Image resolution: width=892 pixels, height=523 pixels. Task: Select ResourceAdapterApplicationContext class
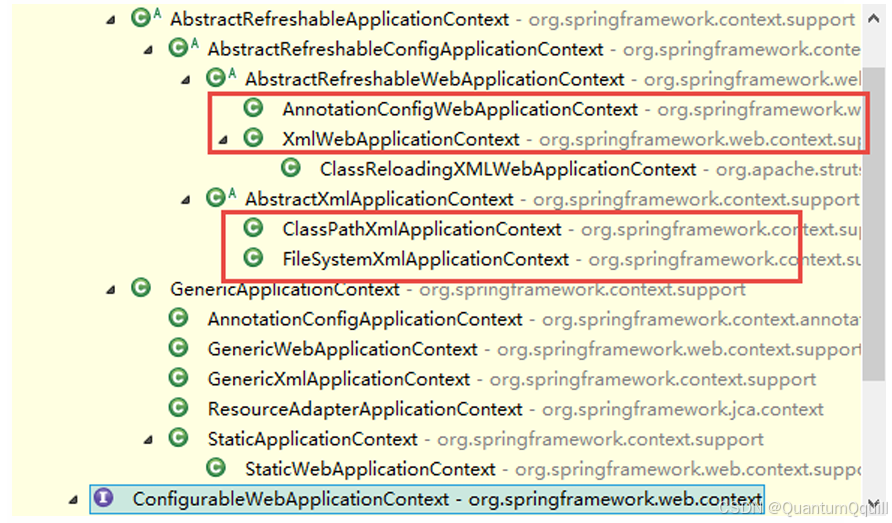pos(365,409)
